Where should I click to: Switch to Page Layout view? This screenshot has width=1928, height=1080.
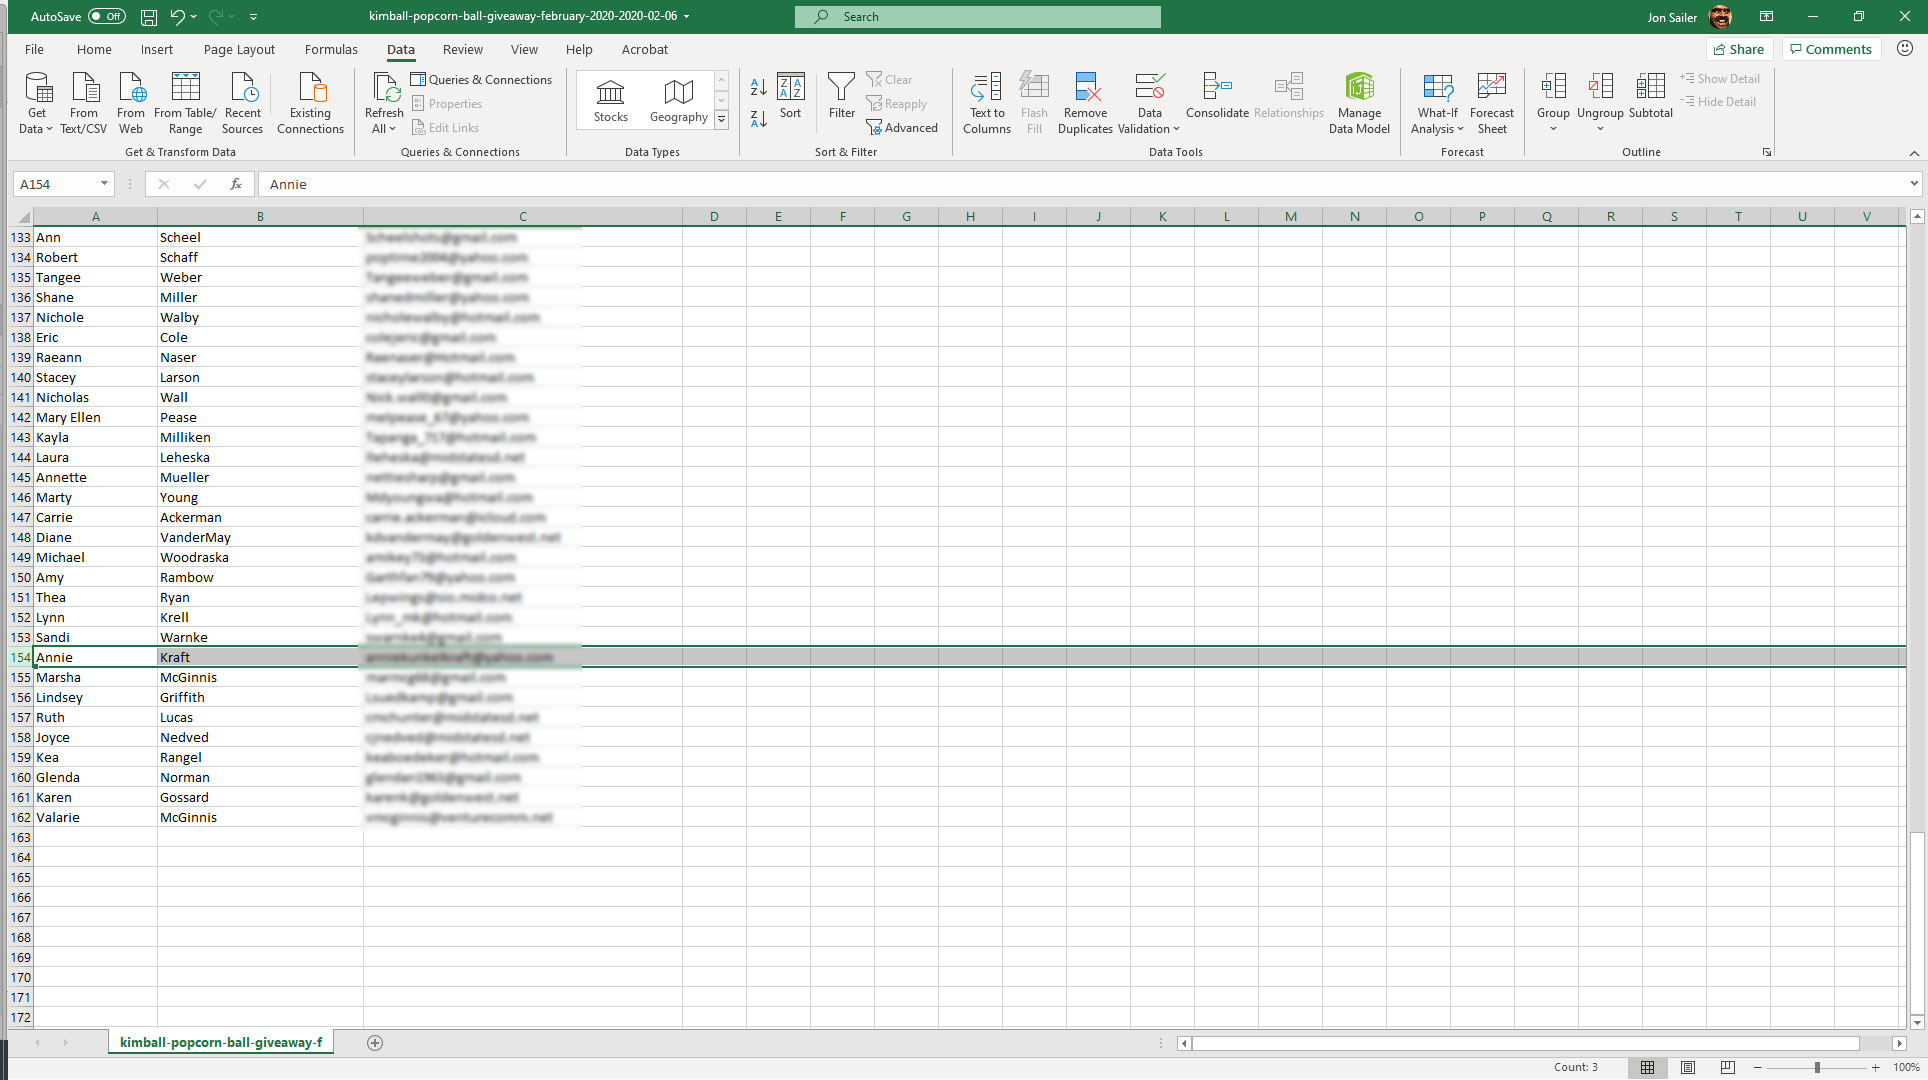tap(1688, 1067)
